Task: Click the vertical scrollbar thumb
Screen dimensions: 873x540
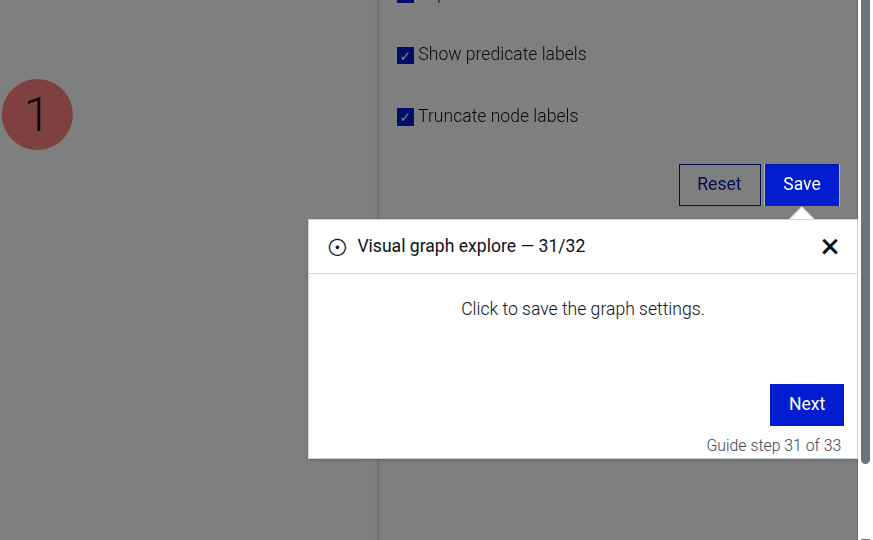Action: coord(865,230)
